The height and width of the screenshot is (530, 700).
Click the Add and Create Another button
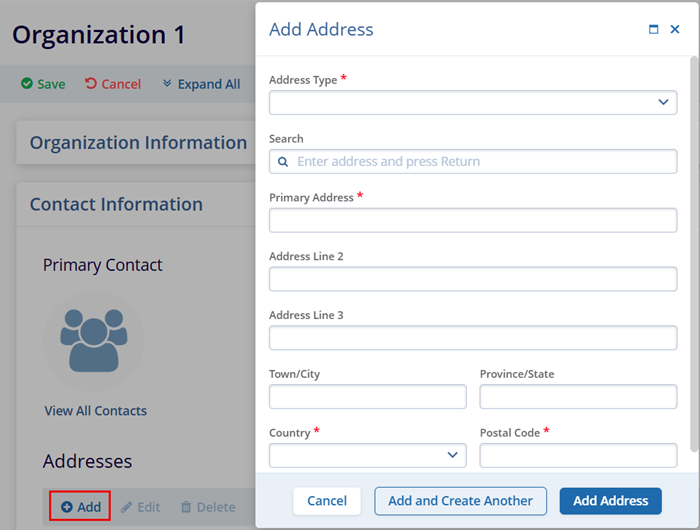coord(460,501)
